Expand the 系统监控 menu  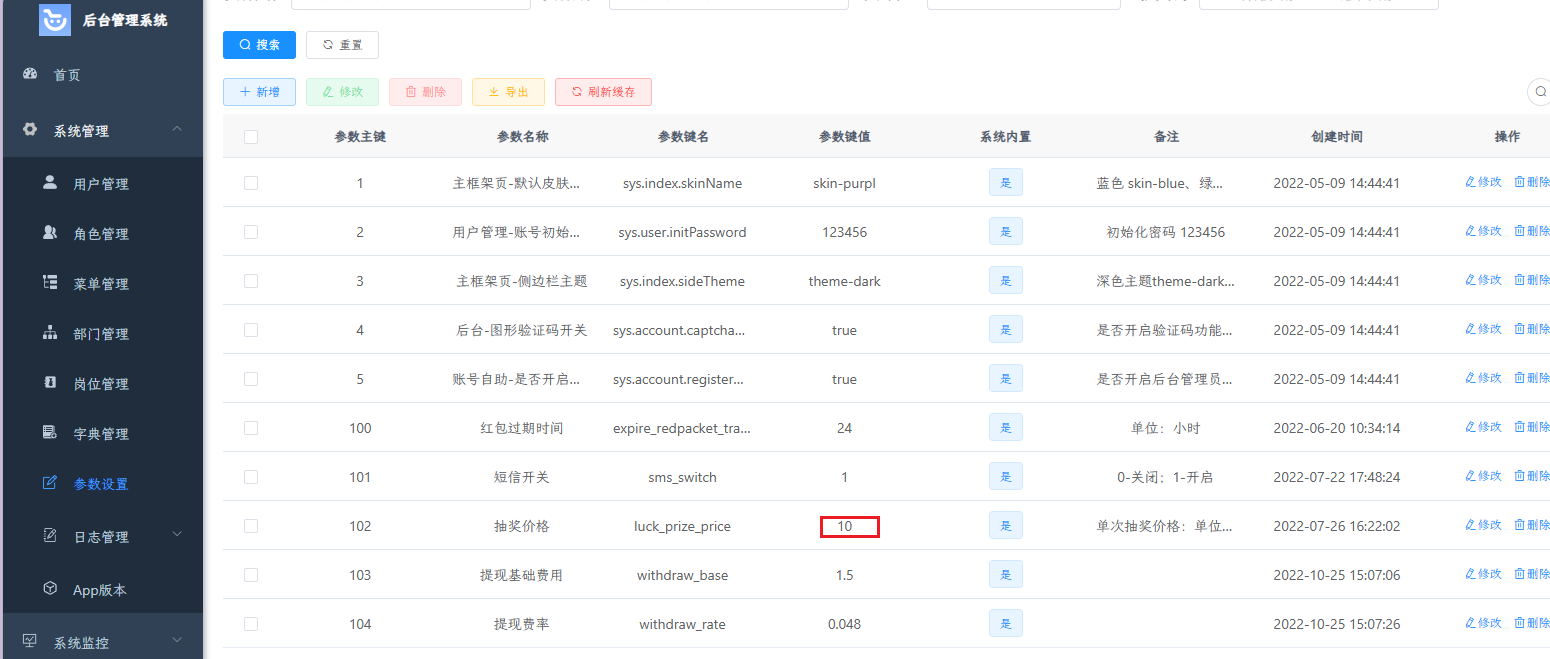(101, 642)
